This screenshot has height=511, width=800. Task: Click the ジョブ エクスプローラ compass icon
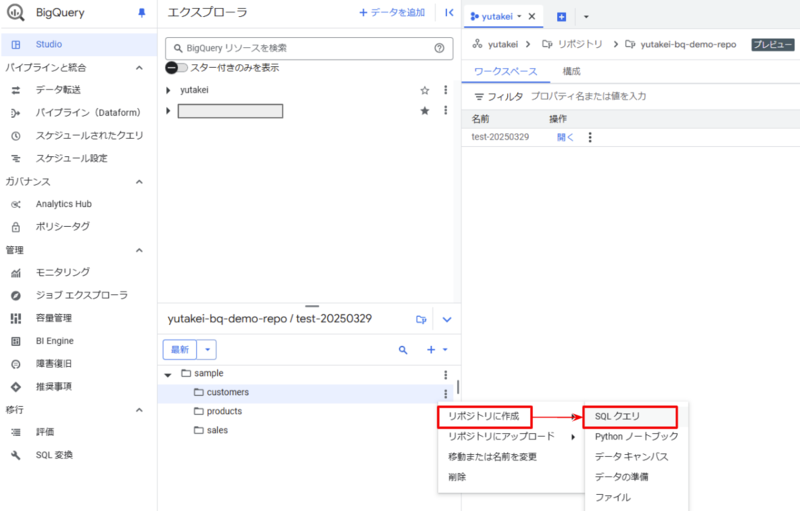(16, 295)
